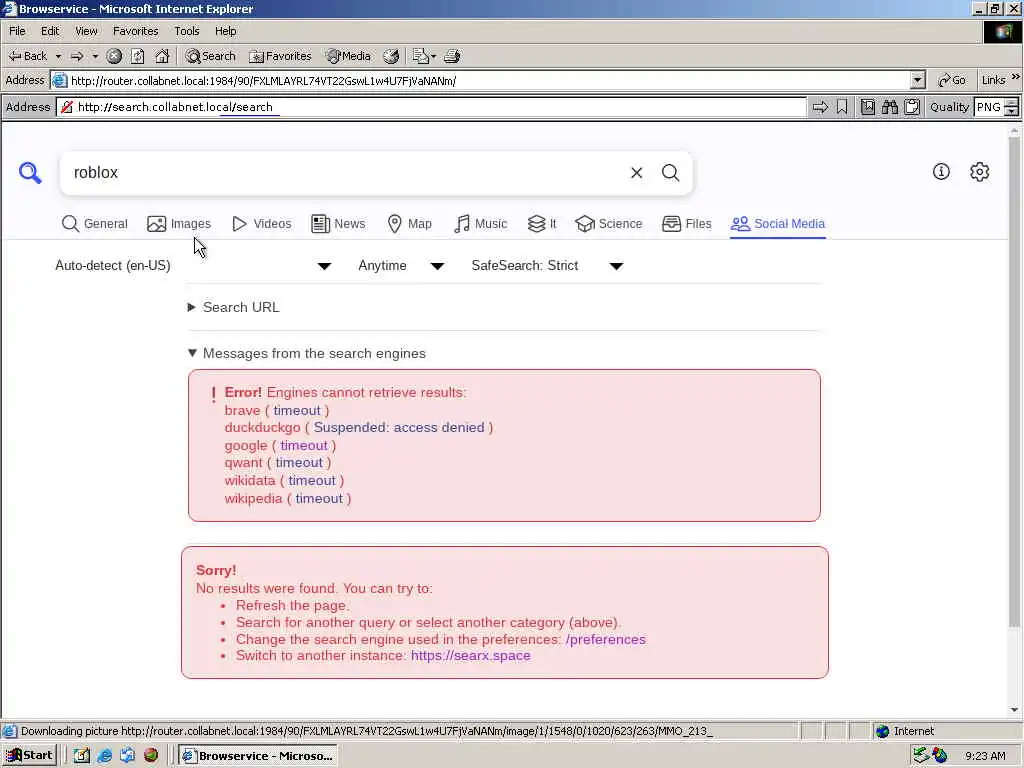1024x768 pixels.
Task: Open the Back button history dropdown arrow
Action: point(58,56)
